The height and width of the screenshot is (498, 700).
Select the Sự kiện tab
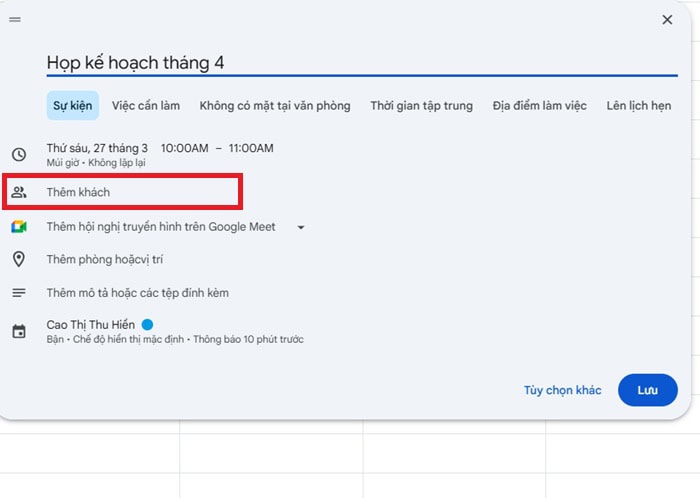[x=72, y=105]
